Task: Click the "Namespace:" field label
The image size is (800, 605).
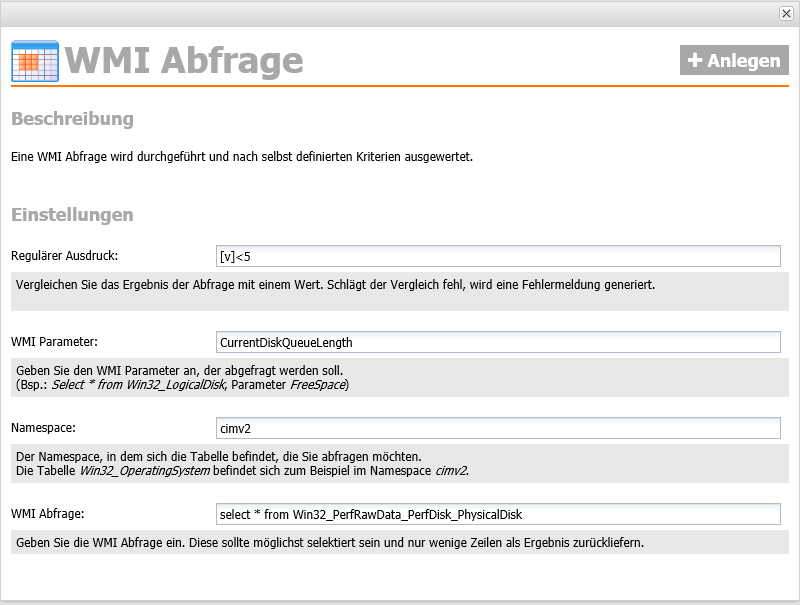Action: click(43, 428)
